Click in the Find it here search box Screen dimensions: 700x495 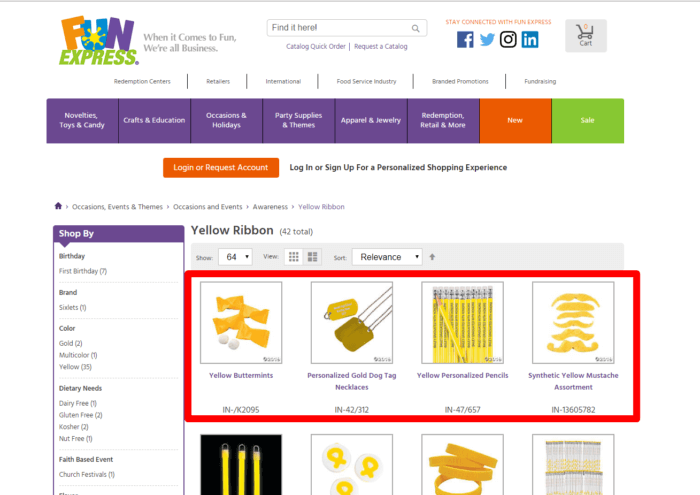point(337,28)
